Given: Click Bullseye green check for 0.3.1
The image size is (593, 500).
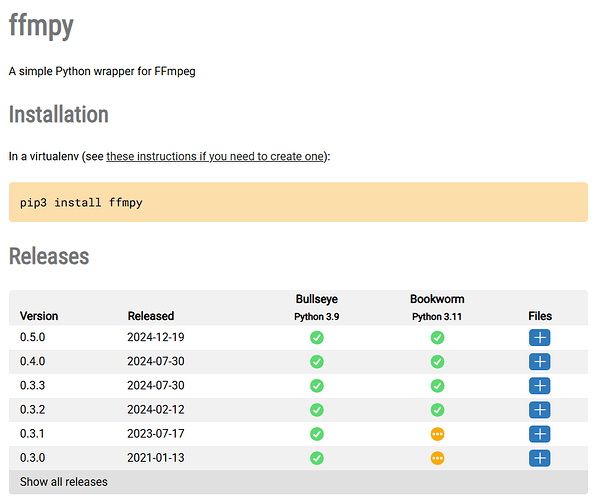Looking at the screenshot, I should click(x=317, y=434).
